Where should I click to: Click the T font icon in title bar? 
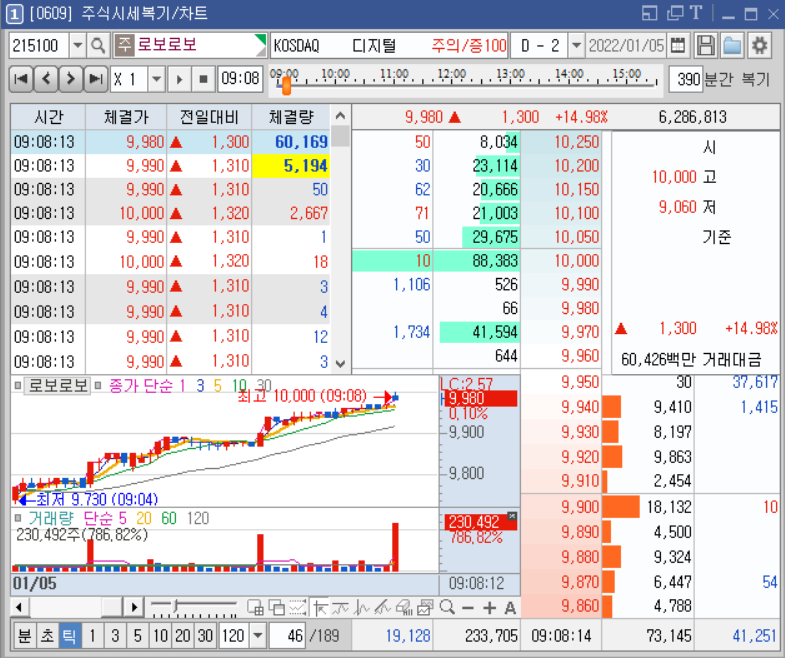(x=696, y=14)
